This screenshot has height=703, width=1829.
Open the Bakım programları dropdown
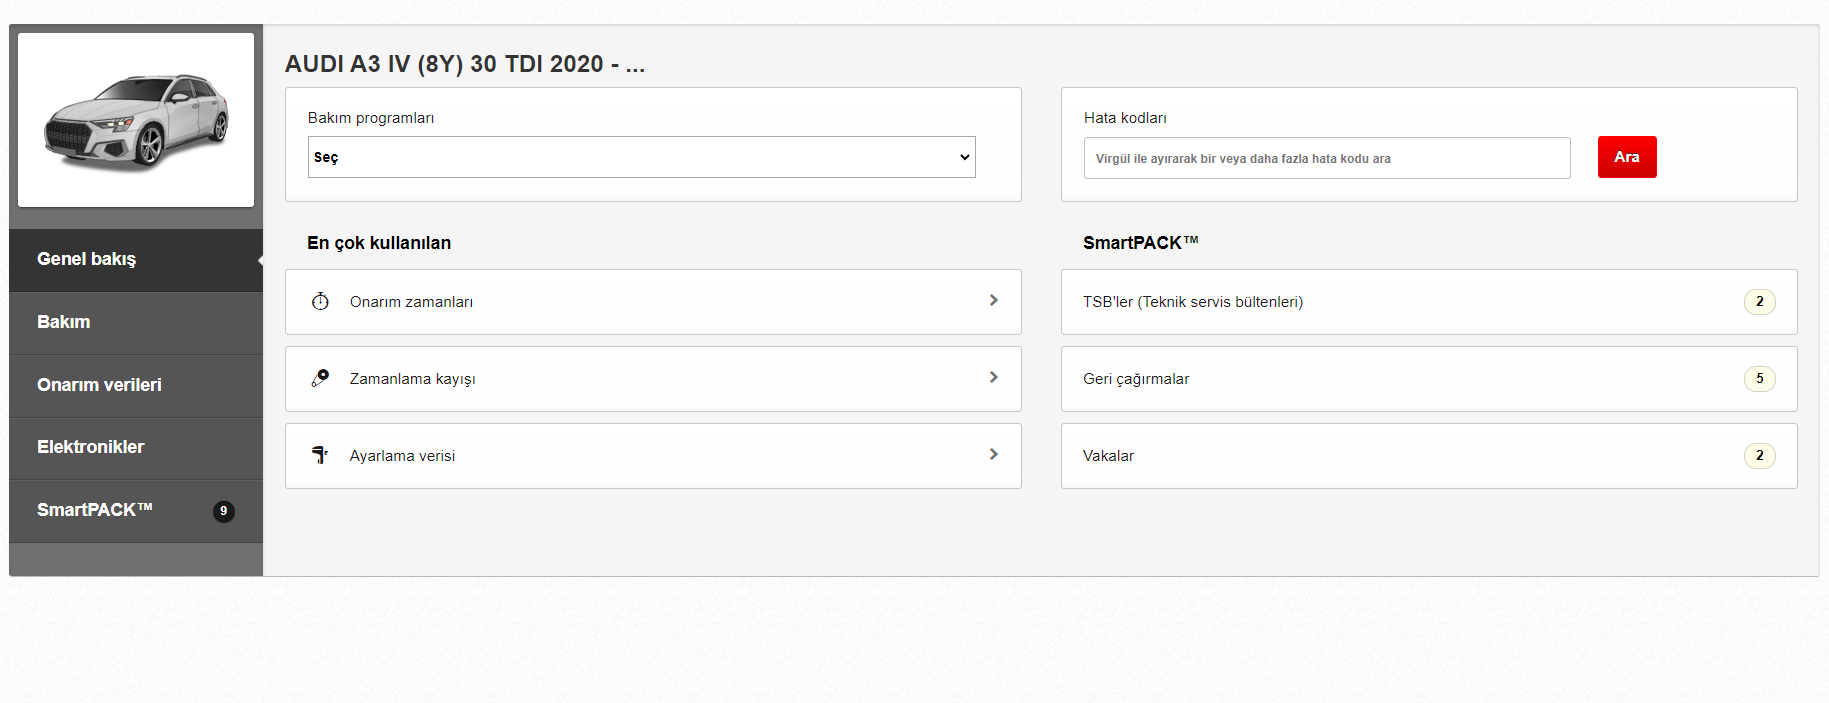point(642,157)
